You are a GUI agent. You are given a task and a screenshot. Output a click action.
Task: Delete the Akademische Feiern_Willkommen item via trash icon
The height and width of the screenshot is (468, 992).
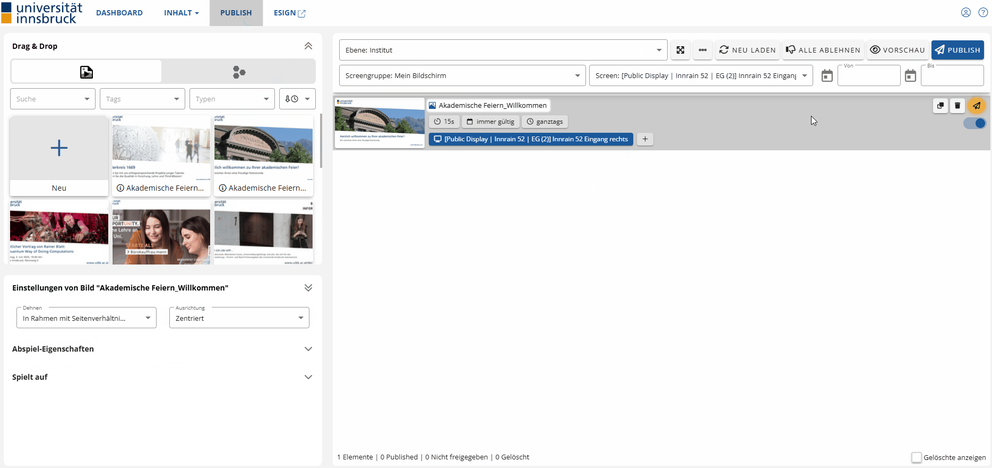point(957,105)
